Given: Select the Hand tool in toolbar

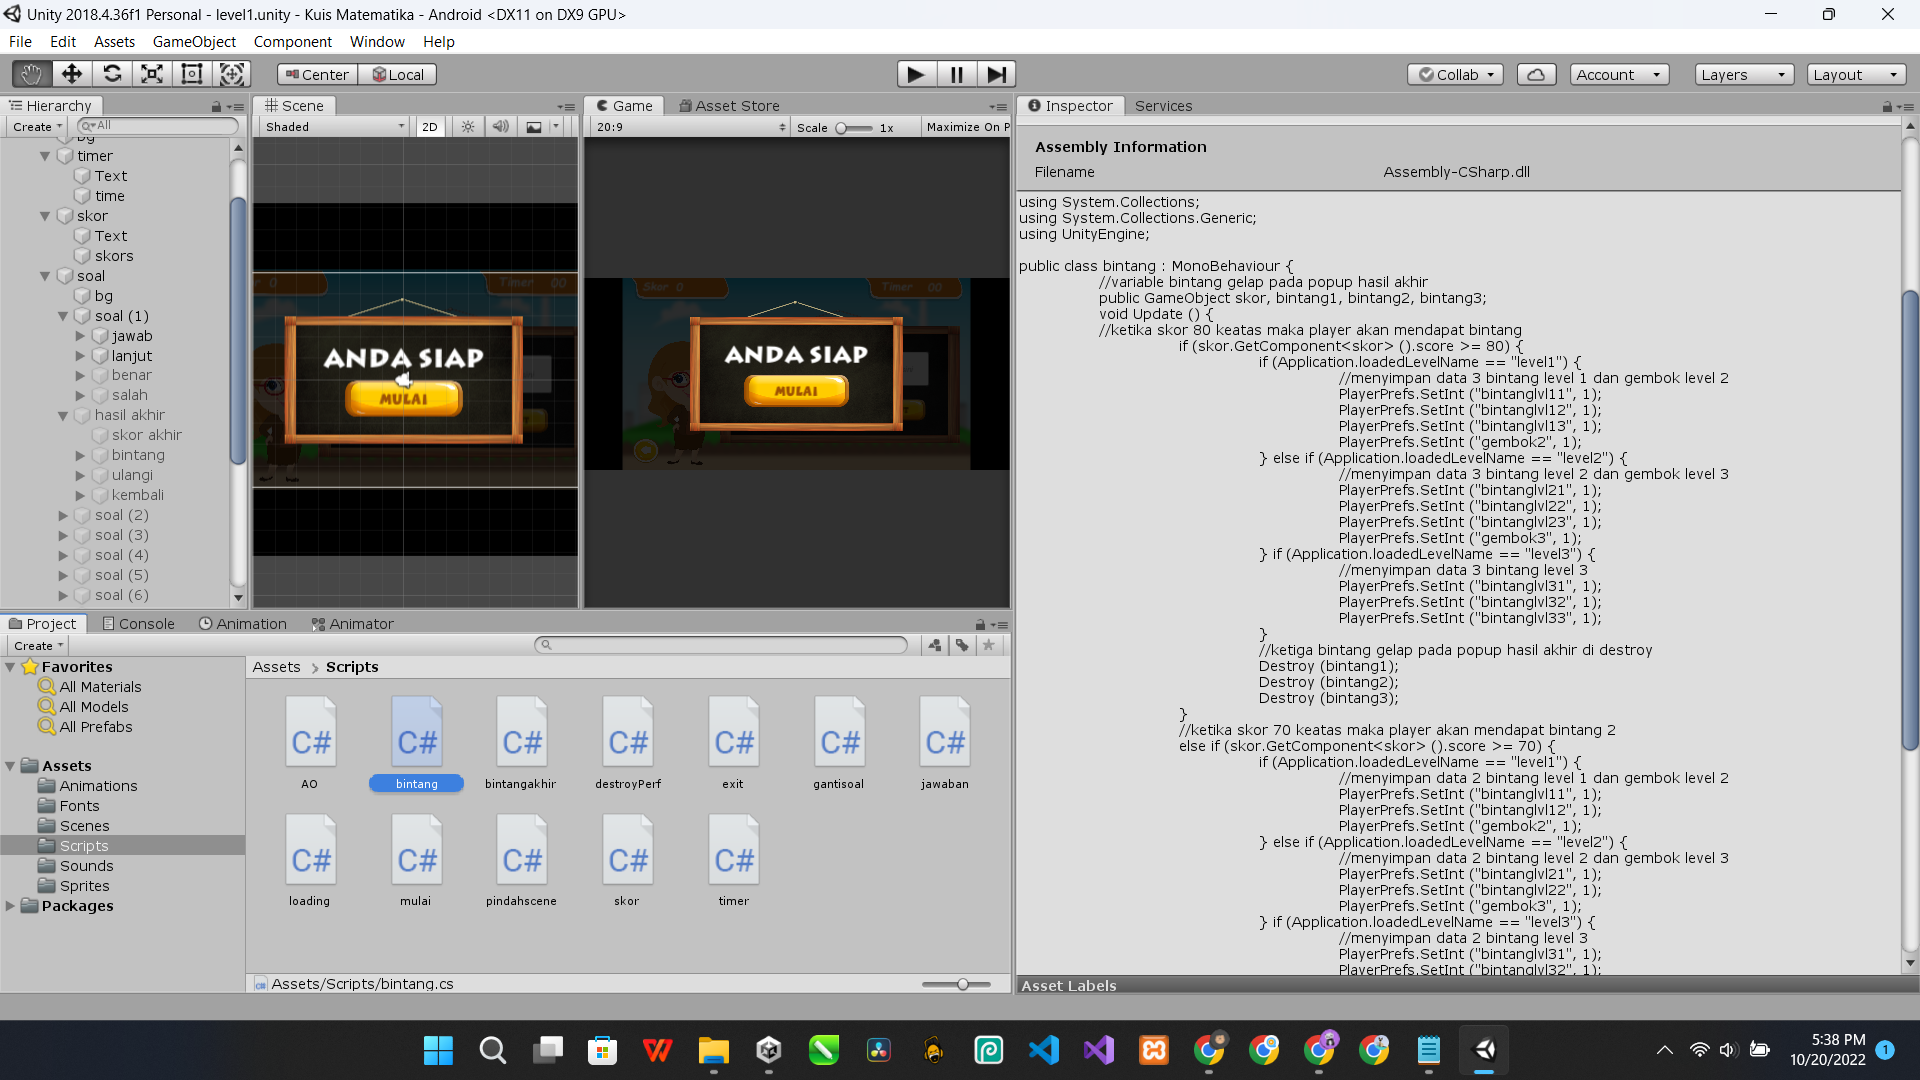Looking at the screenshot, I should click(x=32, y=74).
